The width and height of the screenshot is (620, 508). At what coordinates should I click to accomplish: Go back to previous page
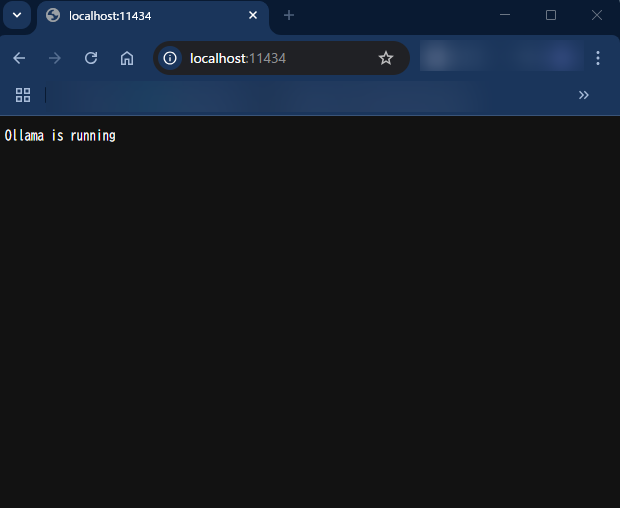click(19, 58)
